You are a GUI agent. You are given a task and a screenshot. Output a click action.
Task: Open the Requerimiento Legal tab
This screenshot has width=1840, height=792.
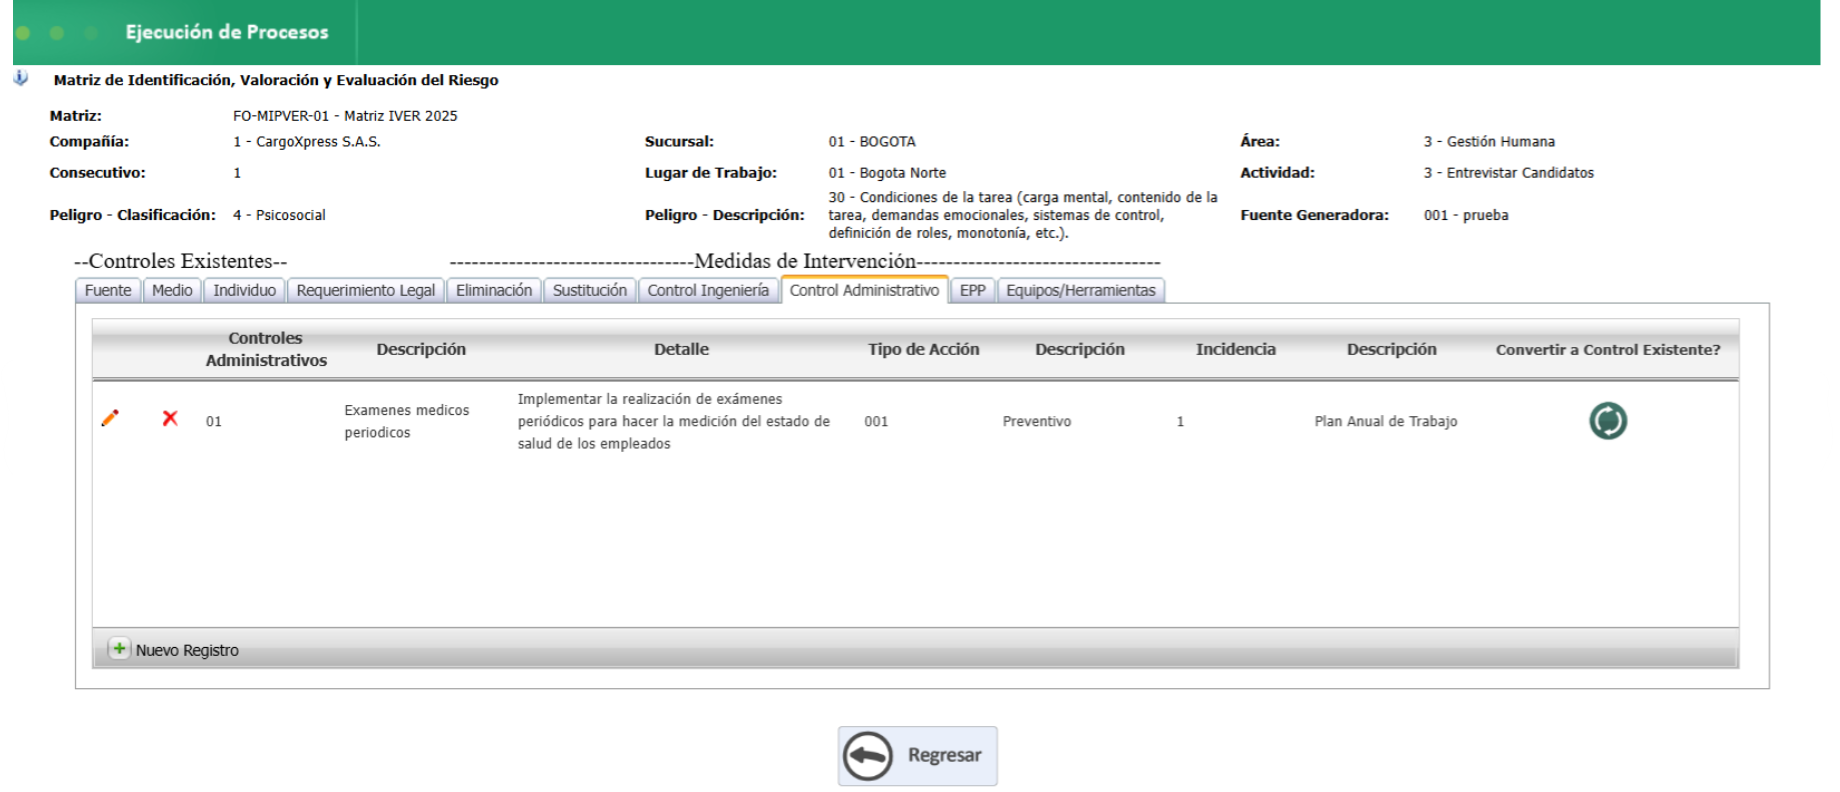[x=366, y=290]
